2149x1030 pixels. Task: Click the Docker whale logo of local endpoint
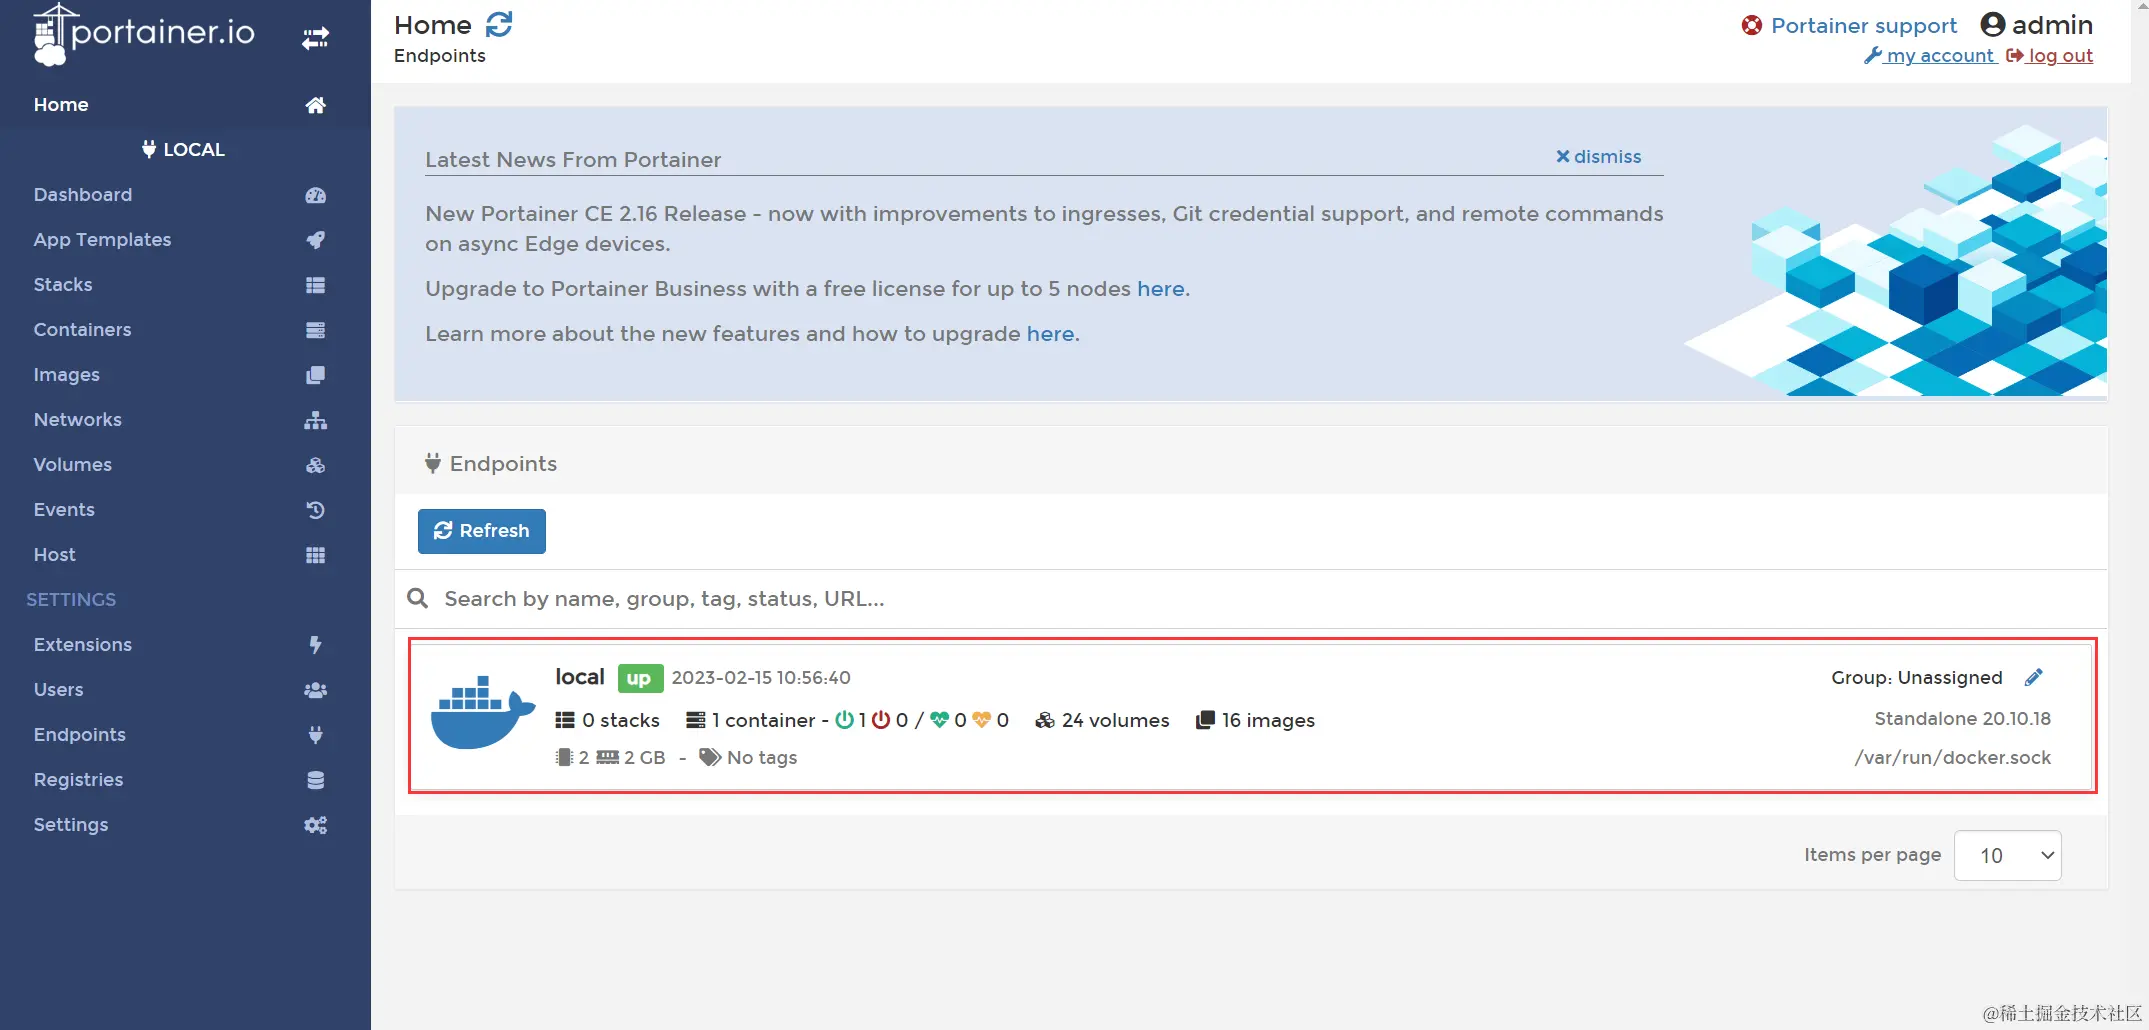click(x=482, y=712)
